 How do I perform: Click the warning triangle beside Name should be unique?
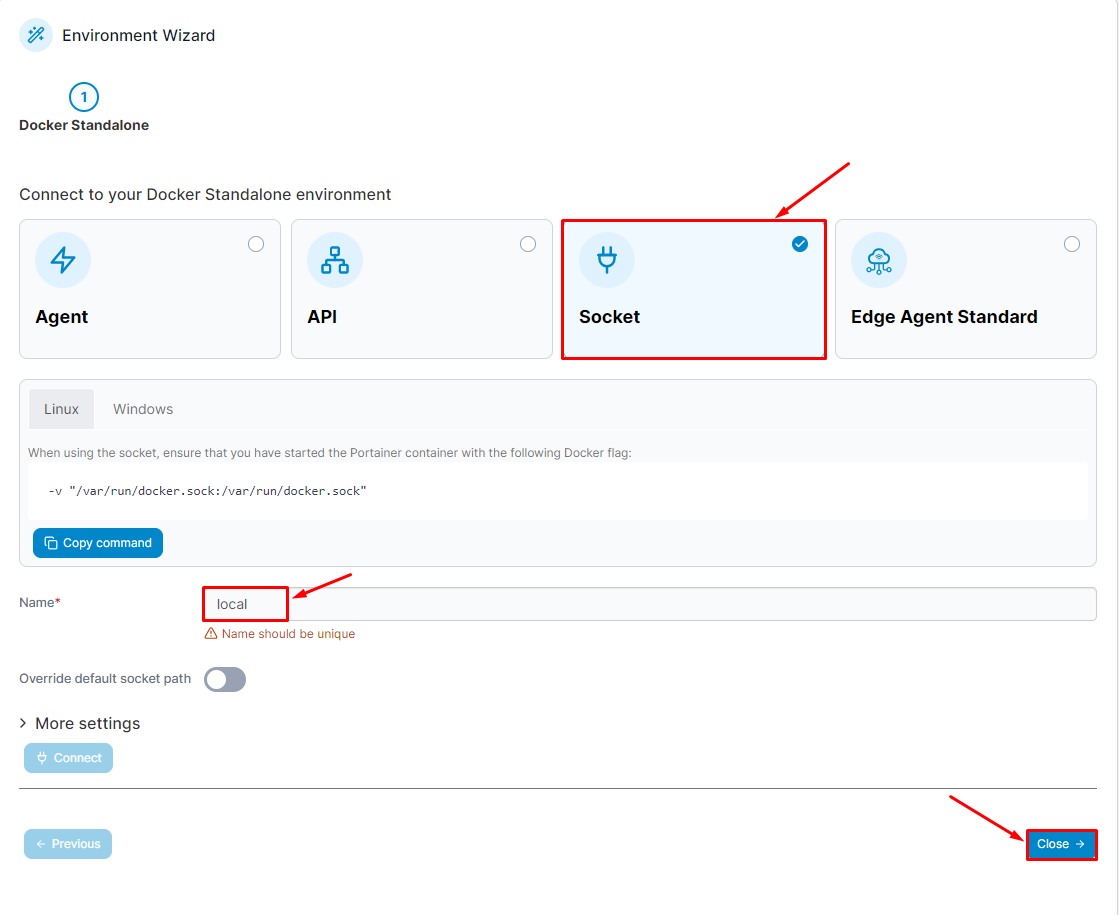click(211, 634)
